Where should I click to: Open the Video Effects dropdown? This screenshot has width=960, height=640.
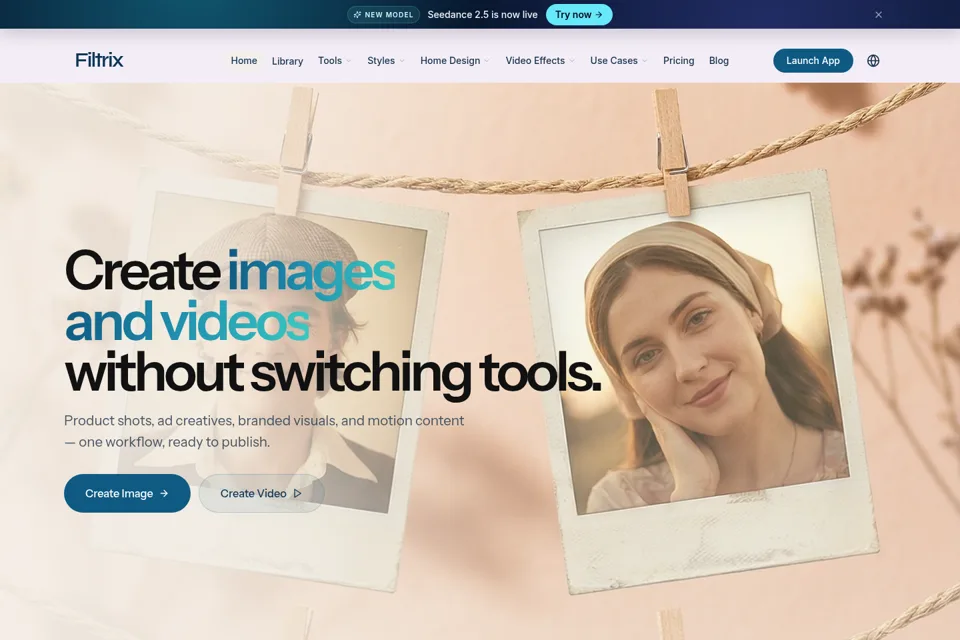[540, 61]
